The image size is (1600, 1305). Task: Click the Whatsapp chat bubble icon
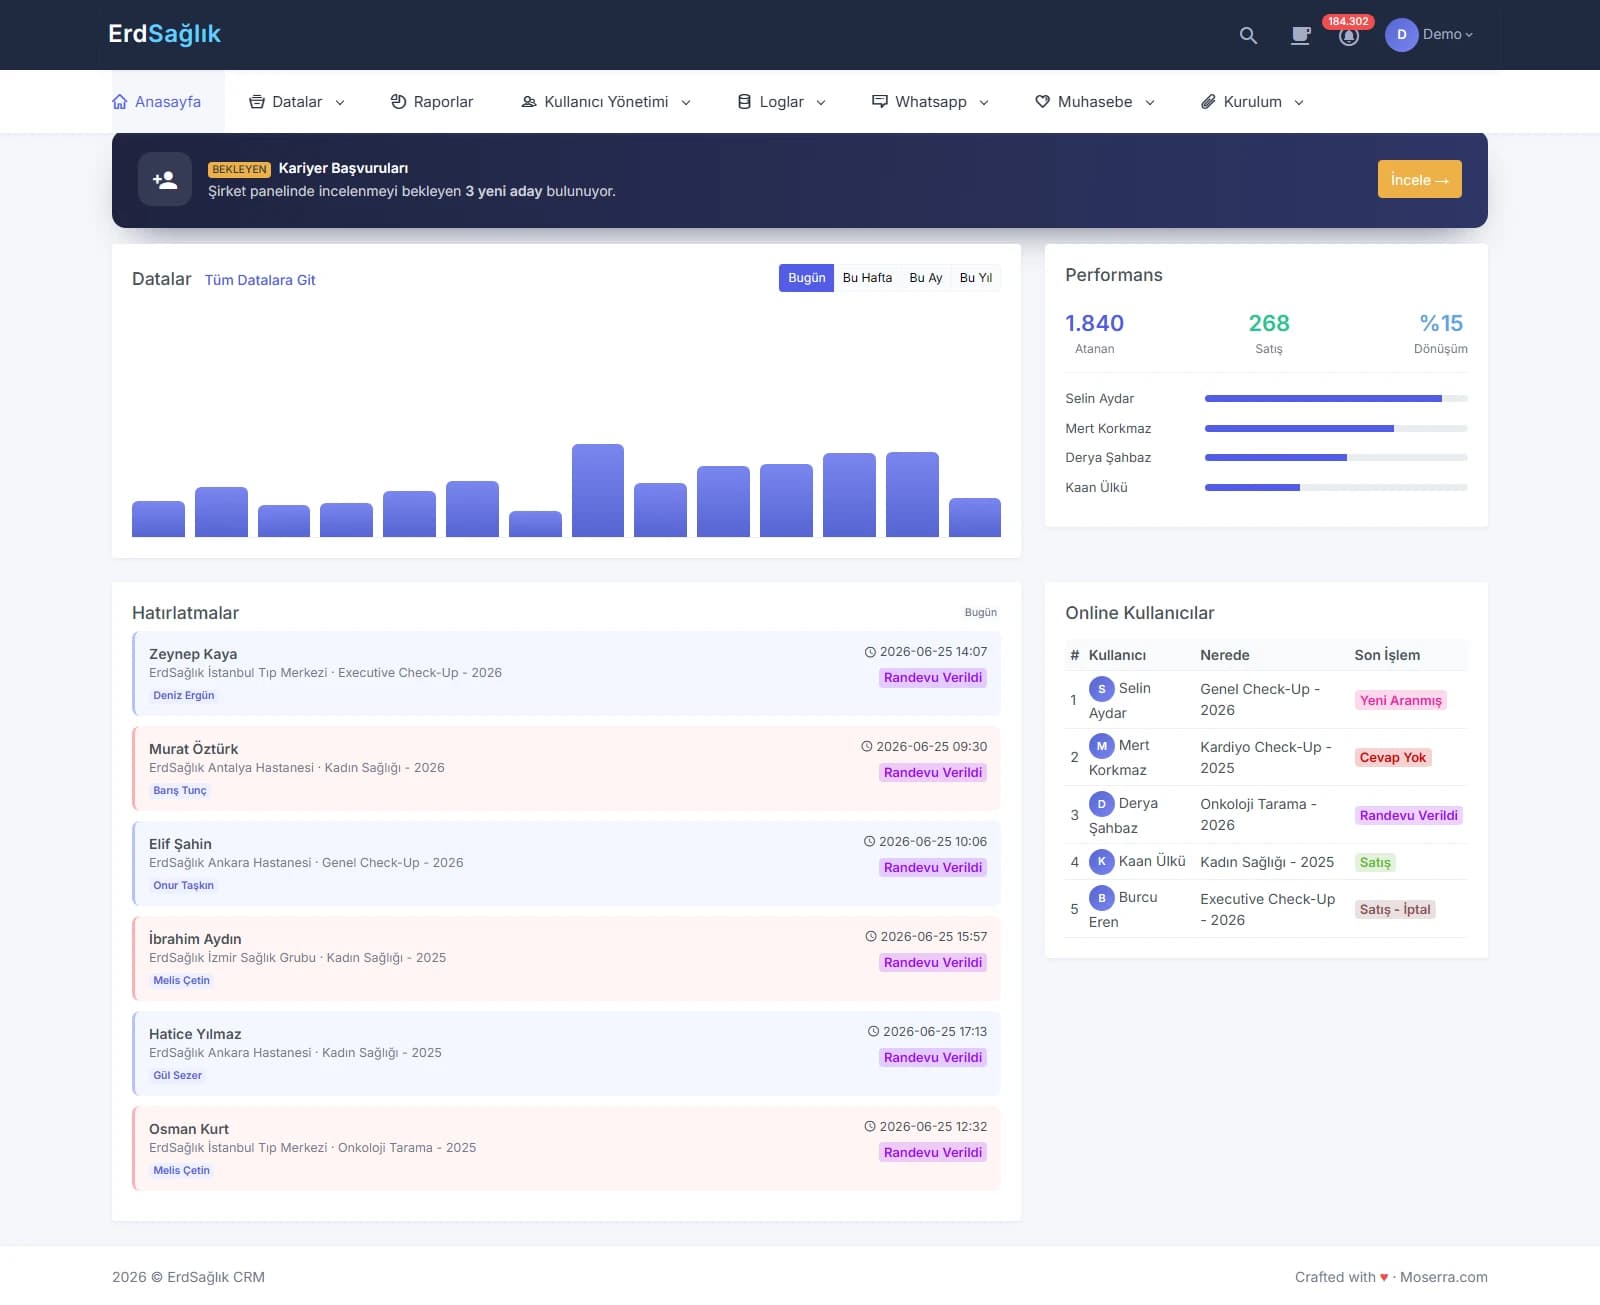point(880,102)
